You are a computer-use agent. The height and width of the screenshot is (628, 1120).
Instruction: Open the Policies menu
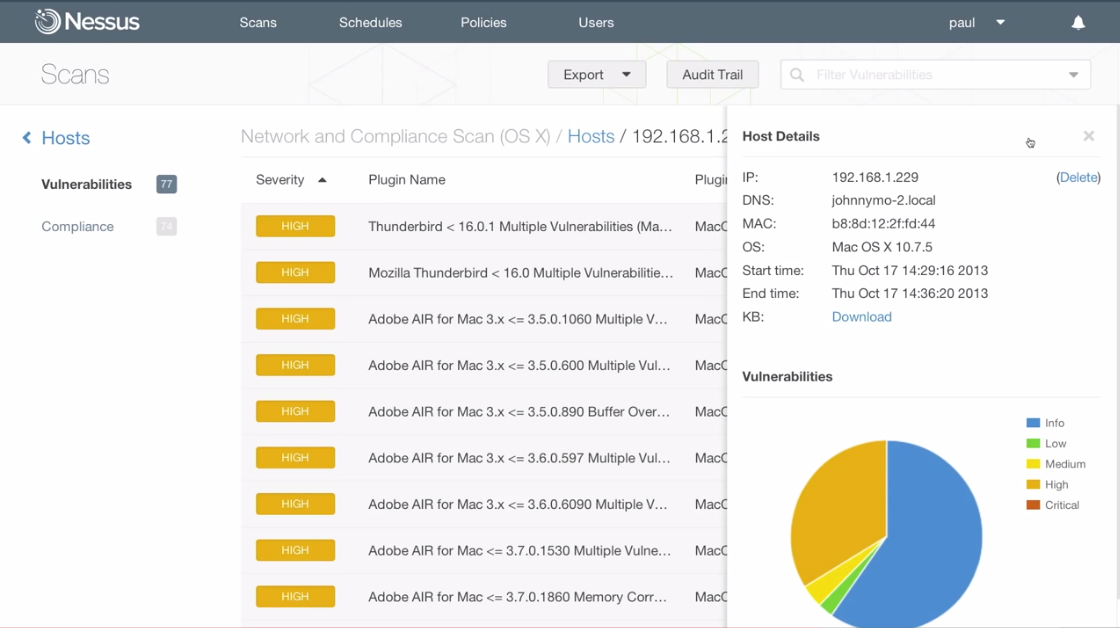click(483, 22)
